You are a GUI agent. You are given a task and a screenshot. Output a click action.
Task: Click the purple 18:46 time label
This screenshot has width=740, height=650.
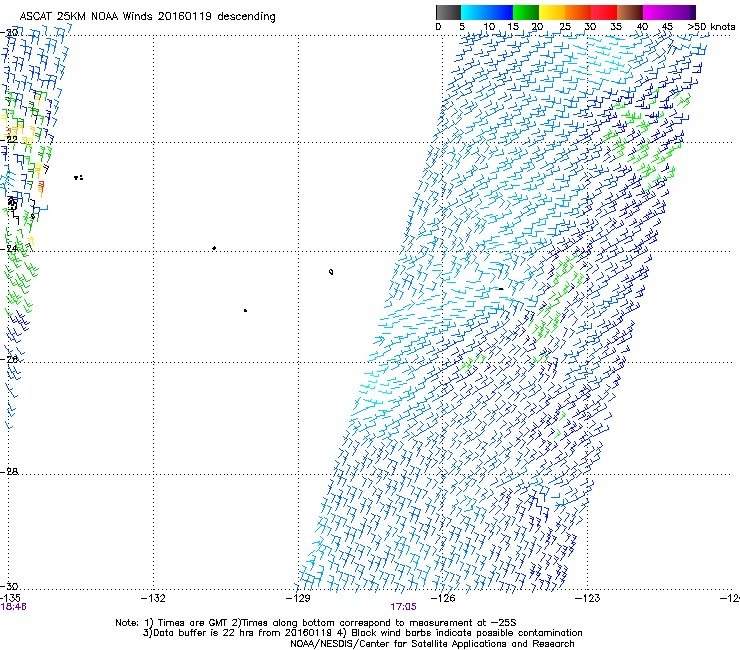point(14,607)
